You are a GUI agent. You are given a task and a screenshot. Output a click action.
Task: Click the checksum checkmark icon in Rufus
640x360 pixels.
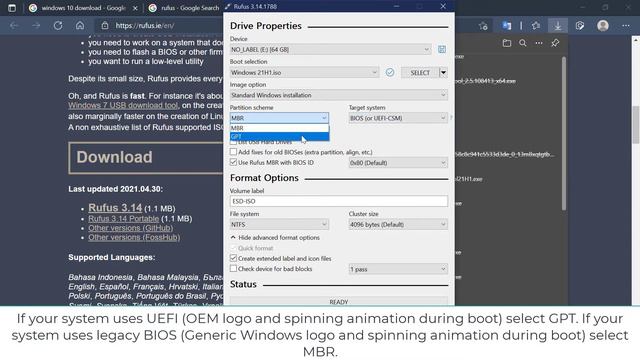point(390,72)
